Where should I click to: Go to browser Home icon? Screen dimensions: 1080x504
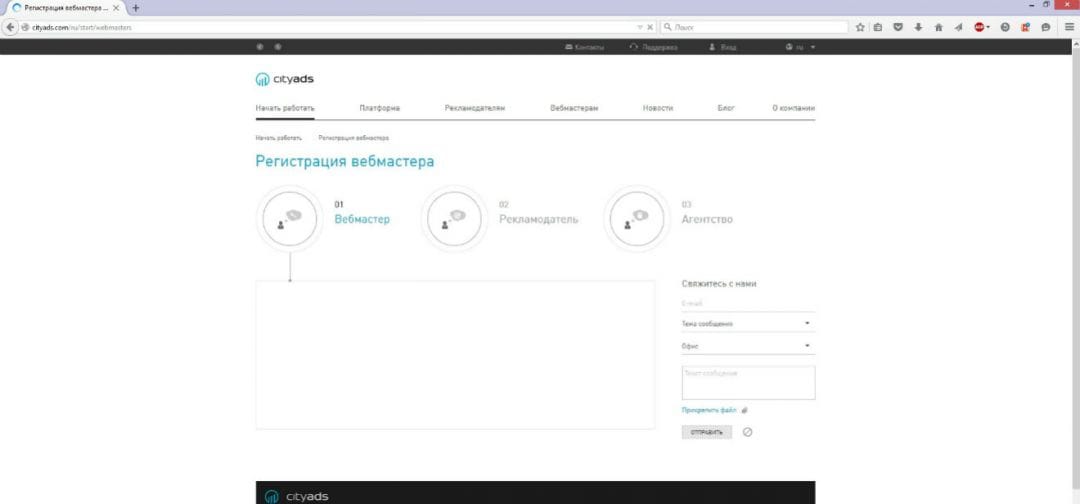(938, 28)
